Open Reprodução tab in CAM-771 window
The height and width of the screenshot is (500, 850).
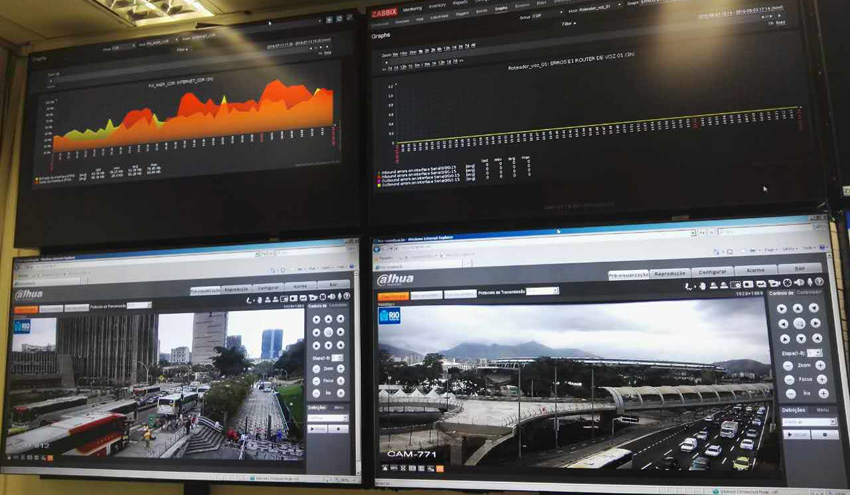671,273
